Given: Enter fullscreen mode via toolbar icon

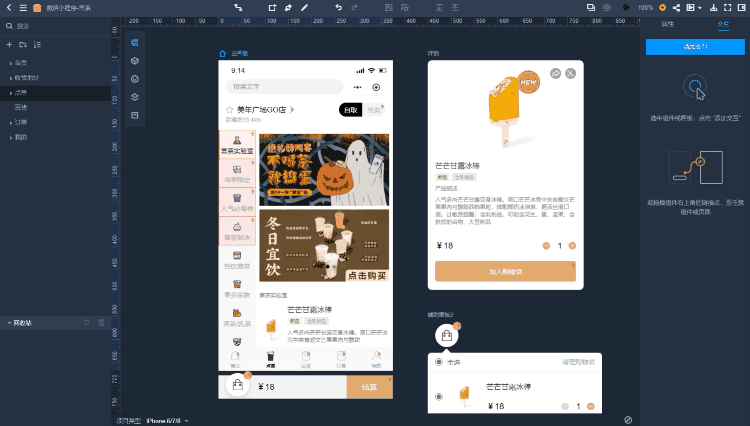Looking at the screenshot, I should tap(728, 8).
